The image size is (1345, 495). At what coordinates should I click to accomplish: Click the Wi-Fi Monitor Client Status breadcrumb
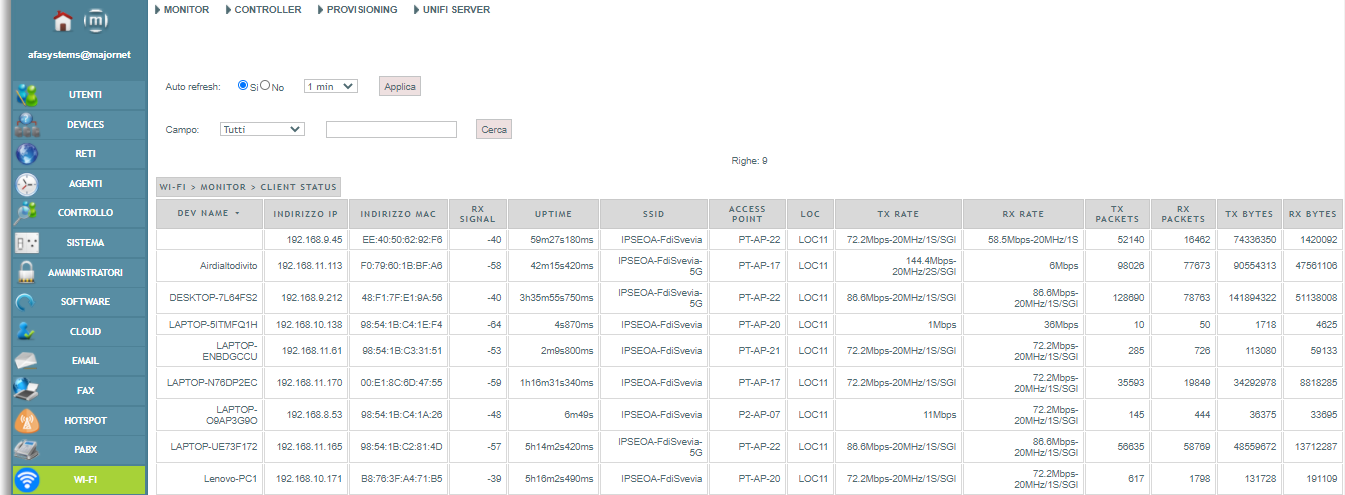248,187
